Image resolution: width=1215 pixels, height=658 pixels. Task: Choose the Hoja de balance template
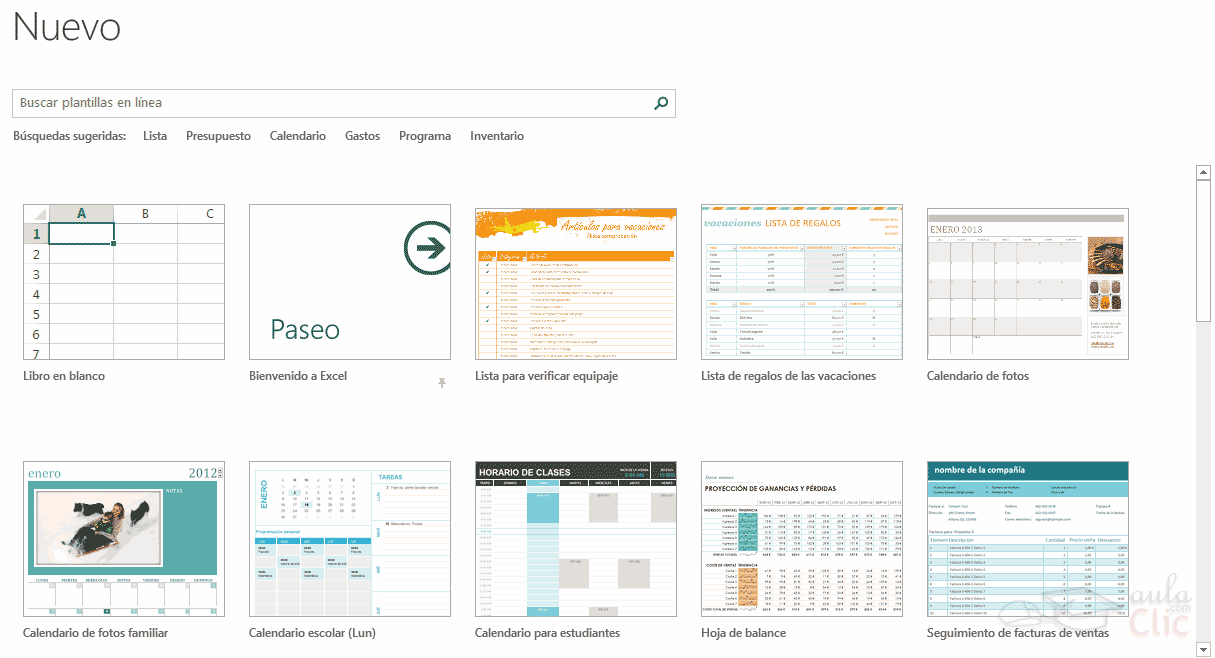[x=801, y=539]
